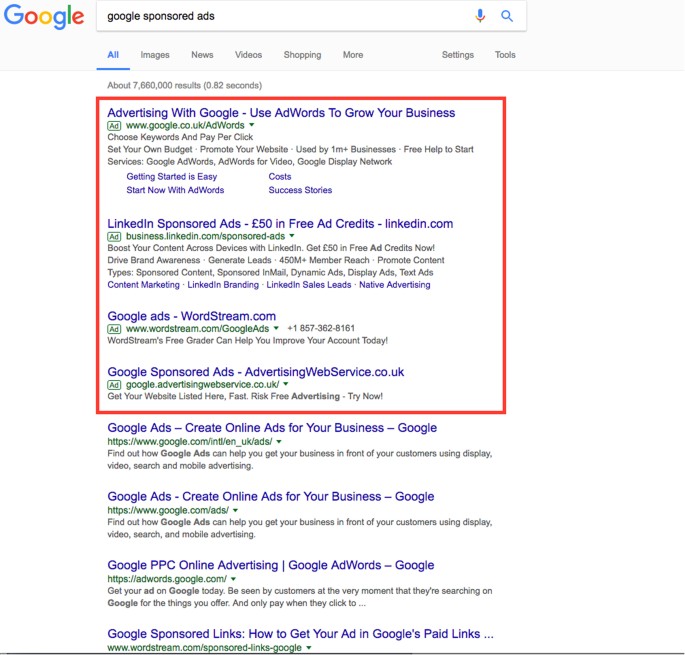Open search Tools
685x655 pixels.
pos(505,55)
